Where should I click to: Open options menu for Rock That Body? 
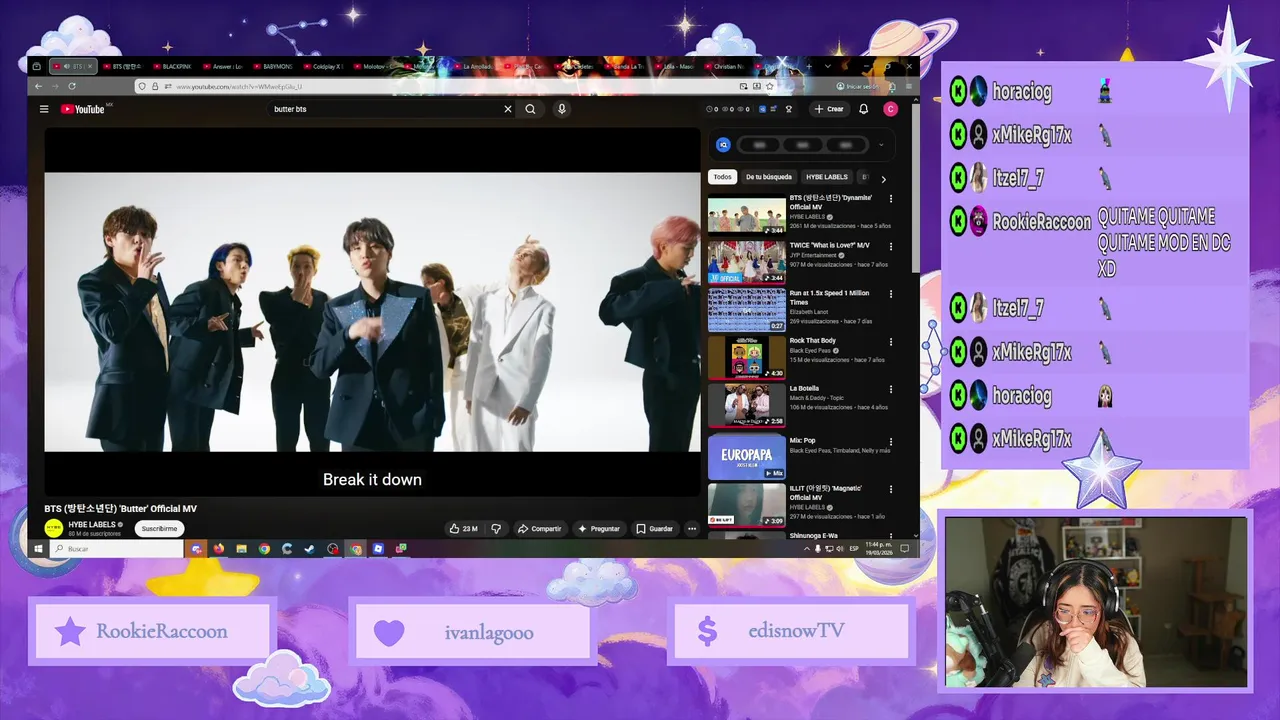click(891, 342)
